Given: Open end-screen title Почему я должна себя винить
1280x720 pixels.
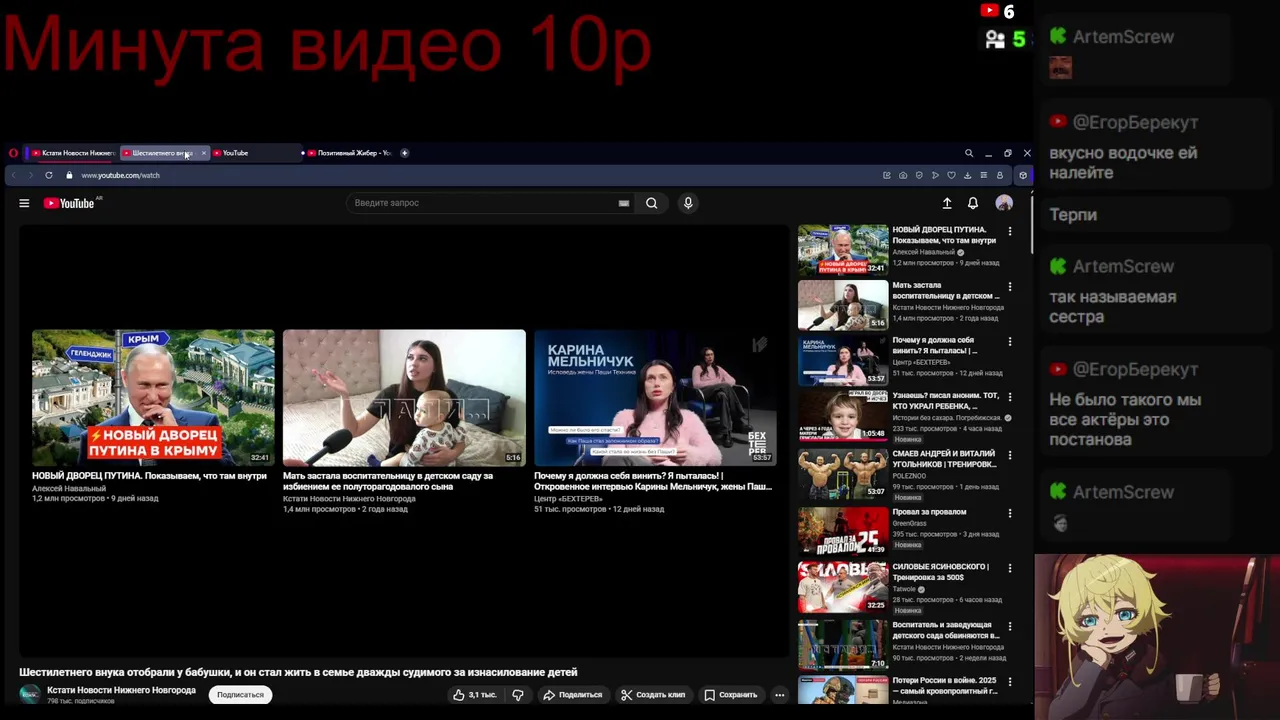Looking at the screenshot, I should click(x=653, y=481).
